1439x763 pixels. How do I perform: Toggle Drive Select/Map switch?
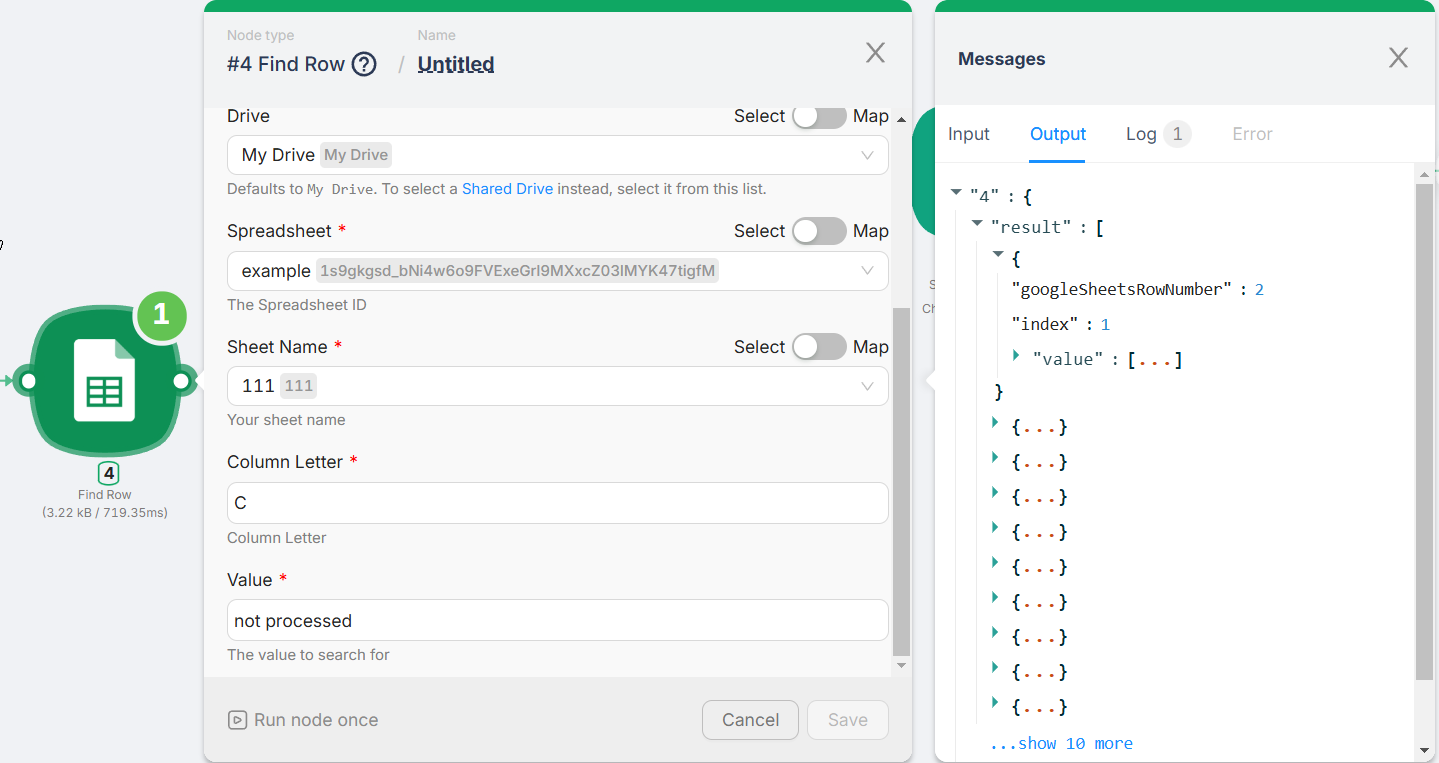819,116
